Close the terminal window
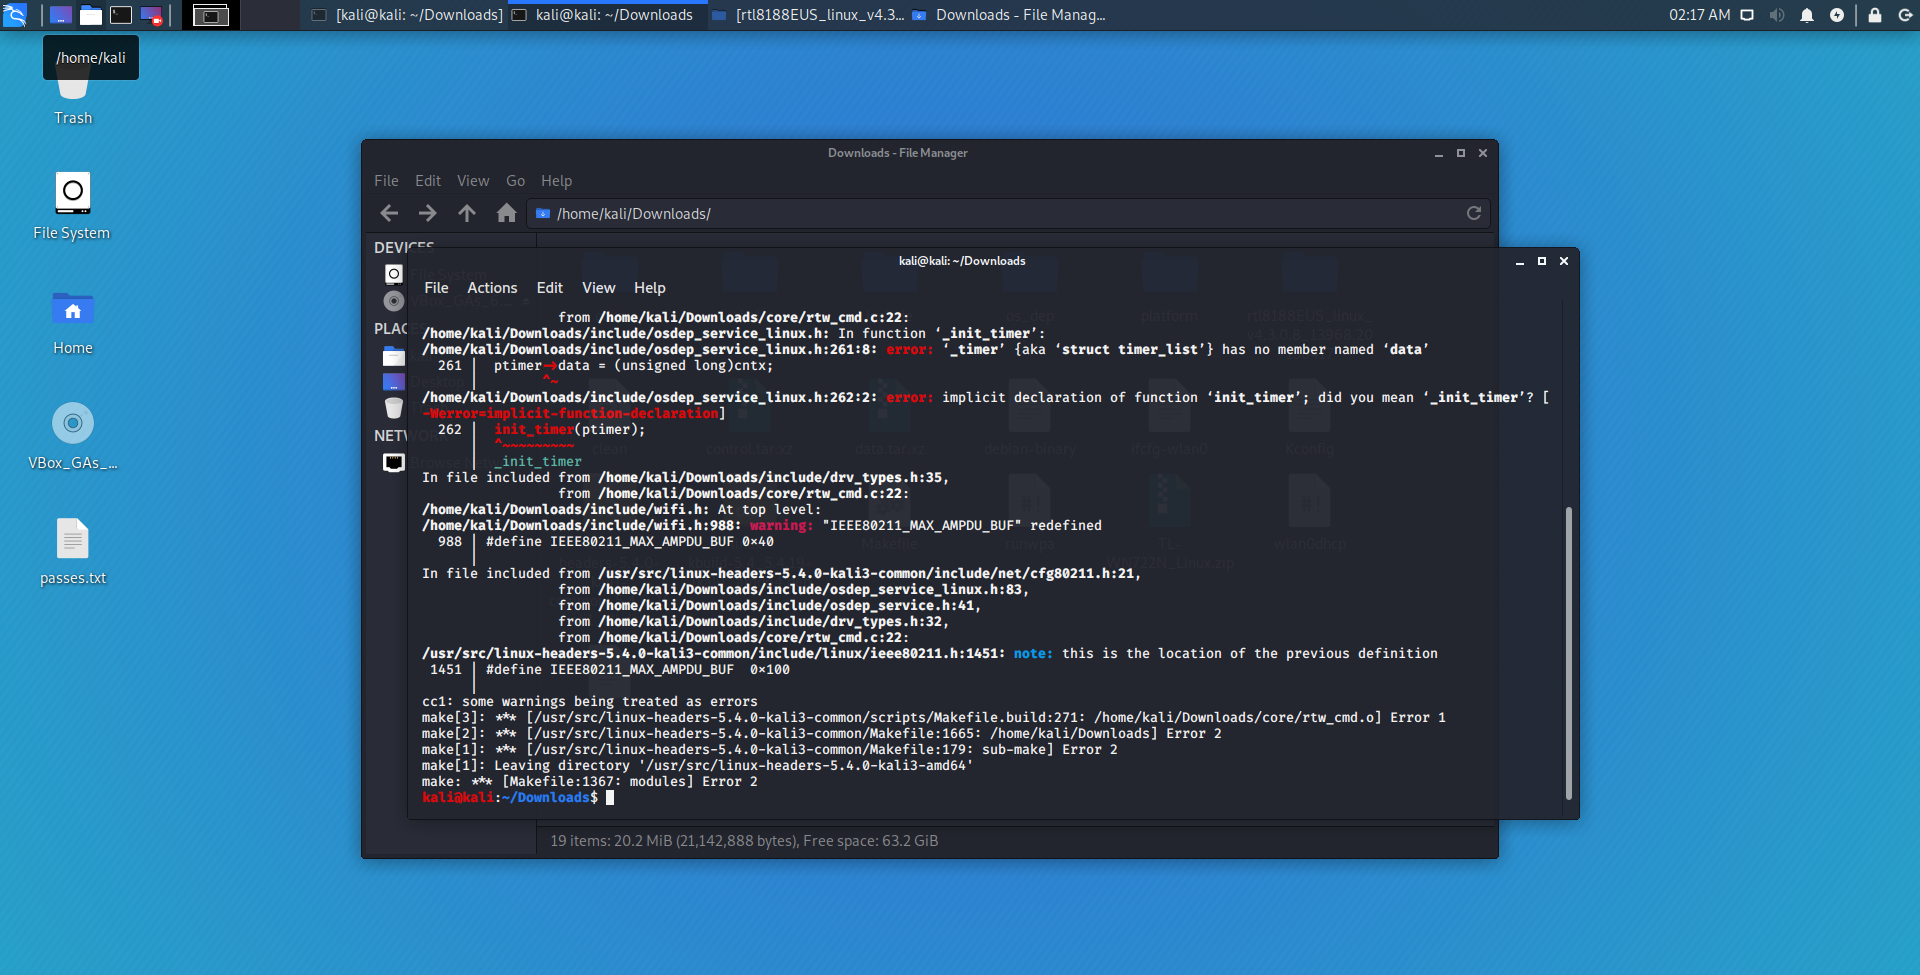This screenshot has width=1920, height=975. pos(1564,261)
